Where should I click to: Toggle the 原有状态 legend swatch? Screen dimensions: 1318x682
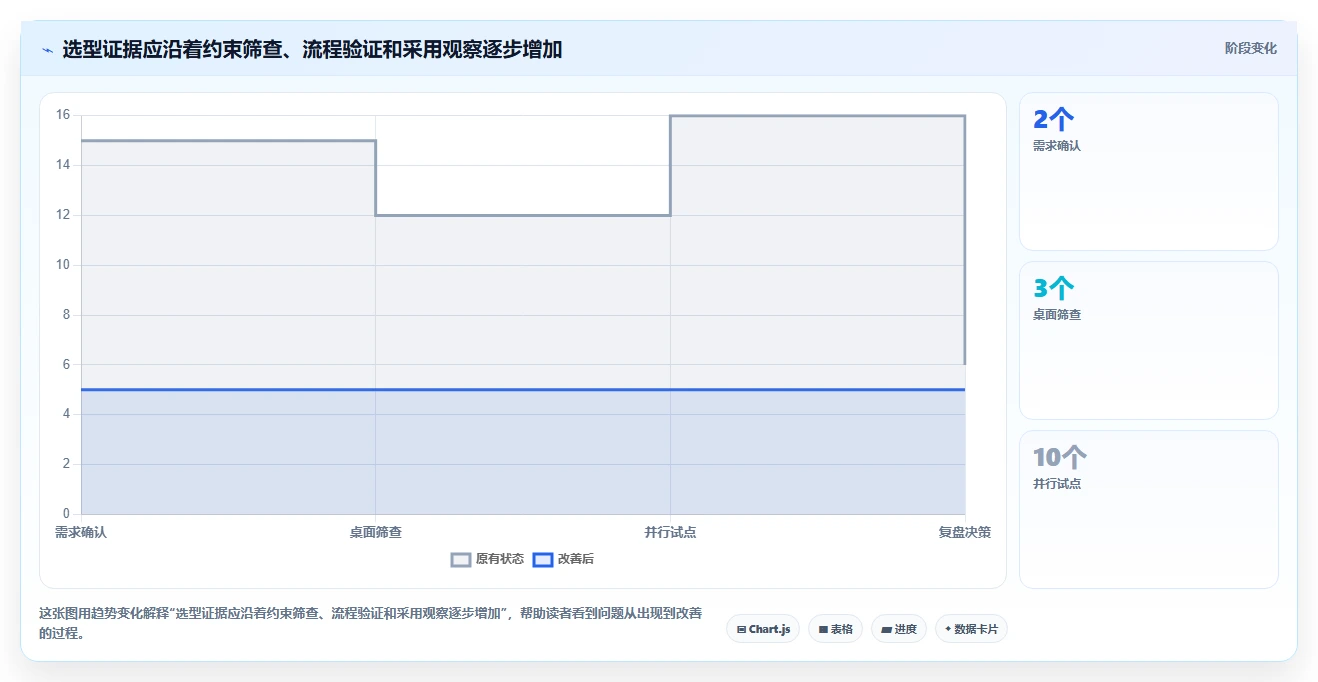461,559
